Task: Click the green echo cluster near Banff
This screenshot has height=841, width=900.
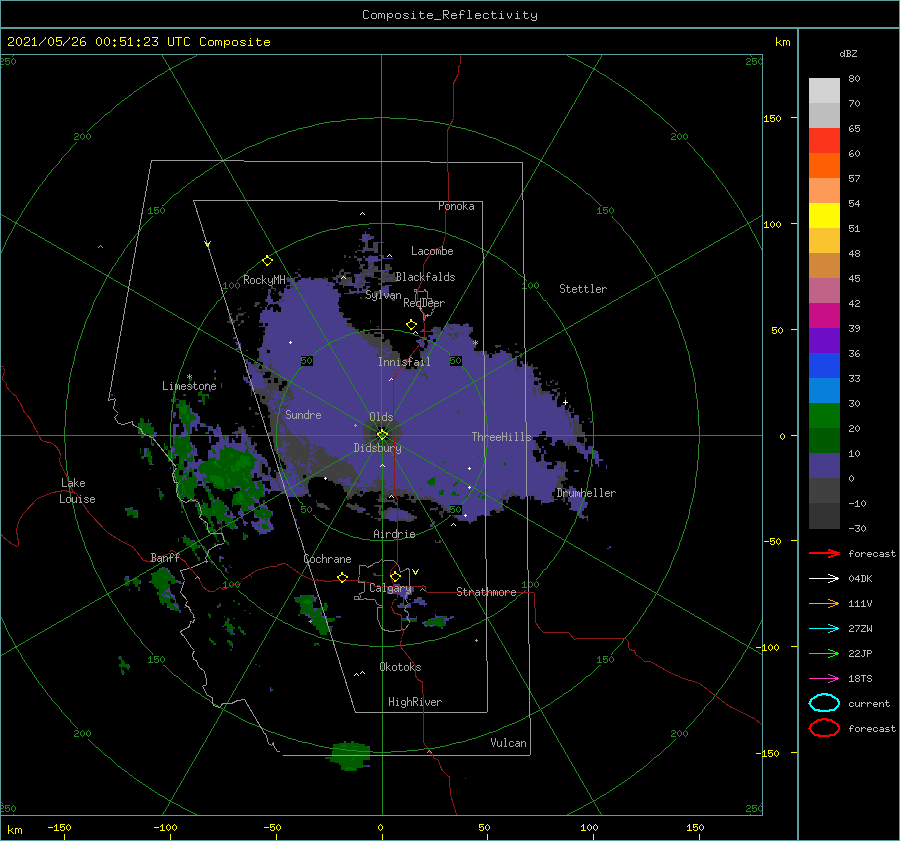Action: coord(165,587)
